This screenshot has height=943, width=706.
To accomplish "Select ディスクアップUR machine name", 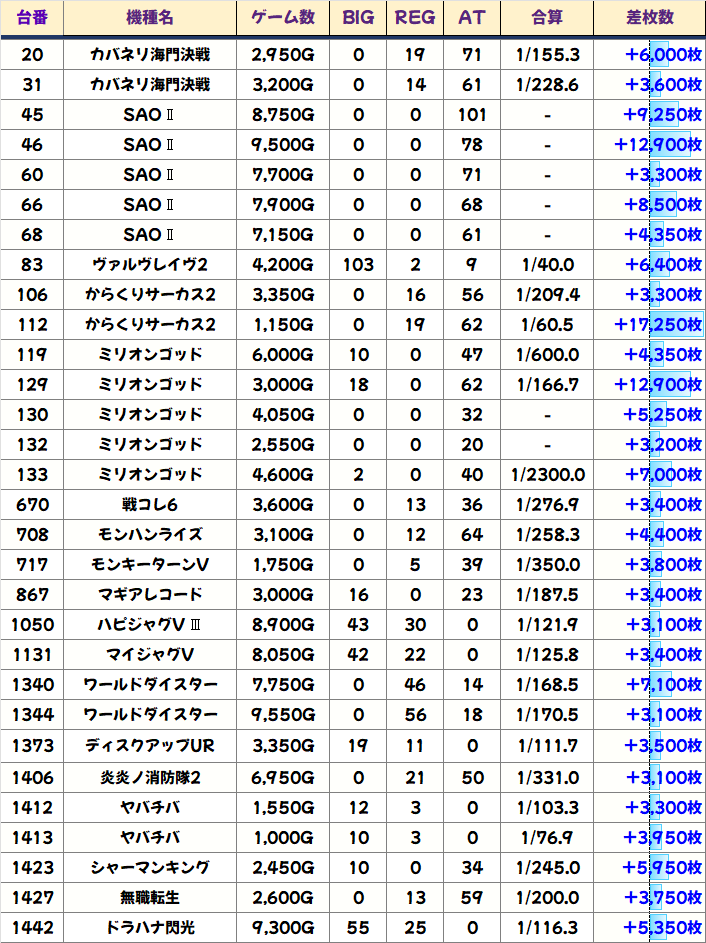I will click(x=150, y=746).
